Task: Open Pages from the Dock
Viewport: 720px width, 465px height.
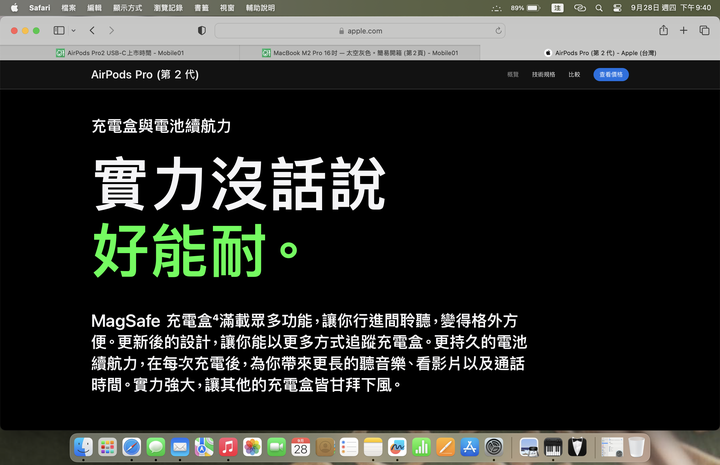Action: tap(445, 447)
